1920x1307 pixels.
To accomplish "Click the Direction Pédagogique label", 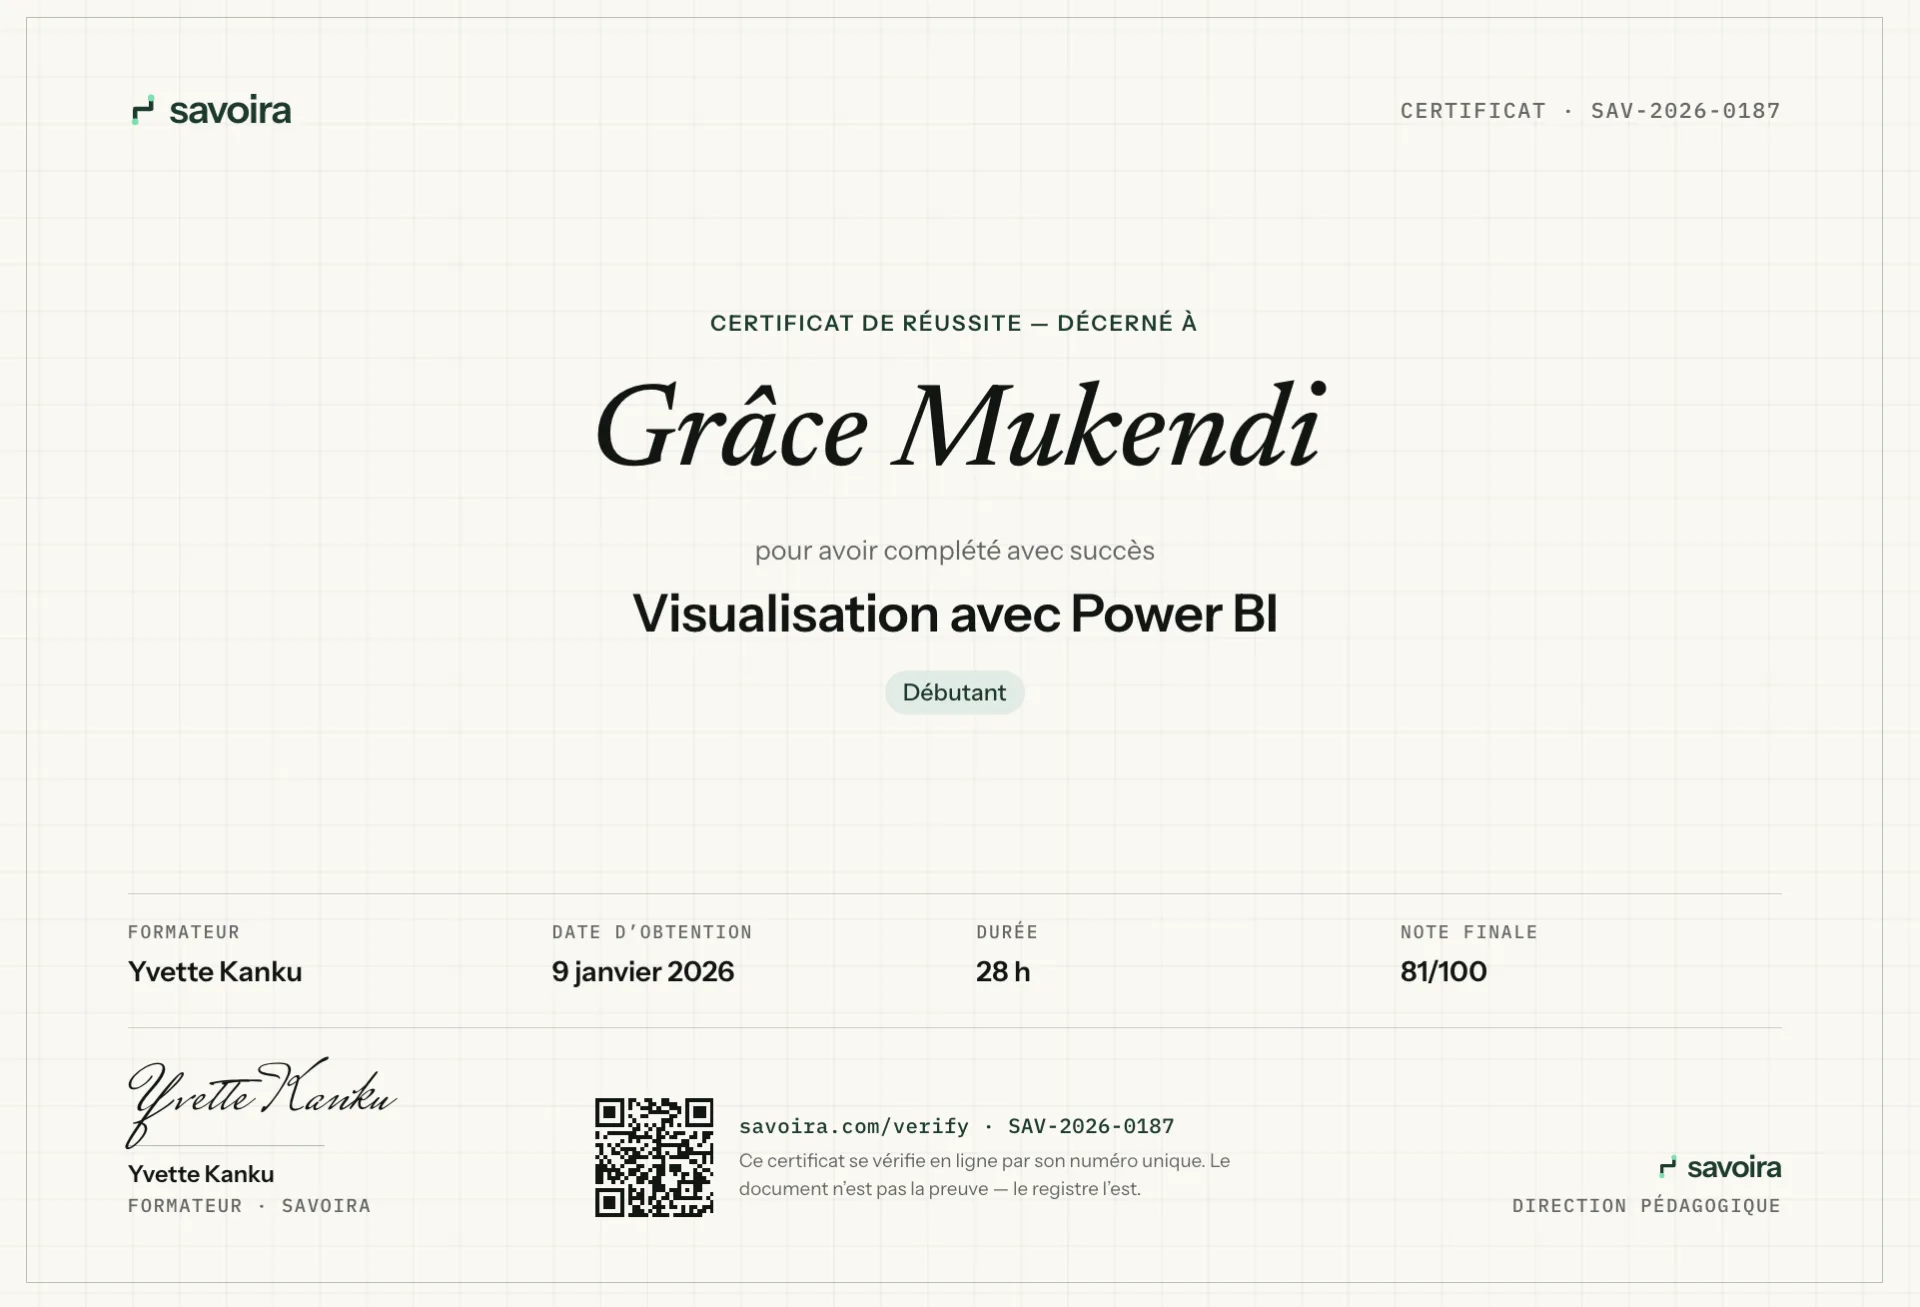I will pos(1646,1206).
